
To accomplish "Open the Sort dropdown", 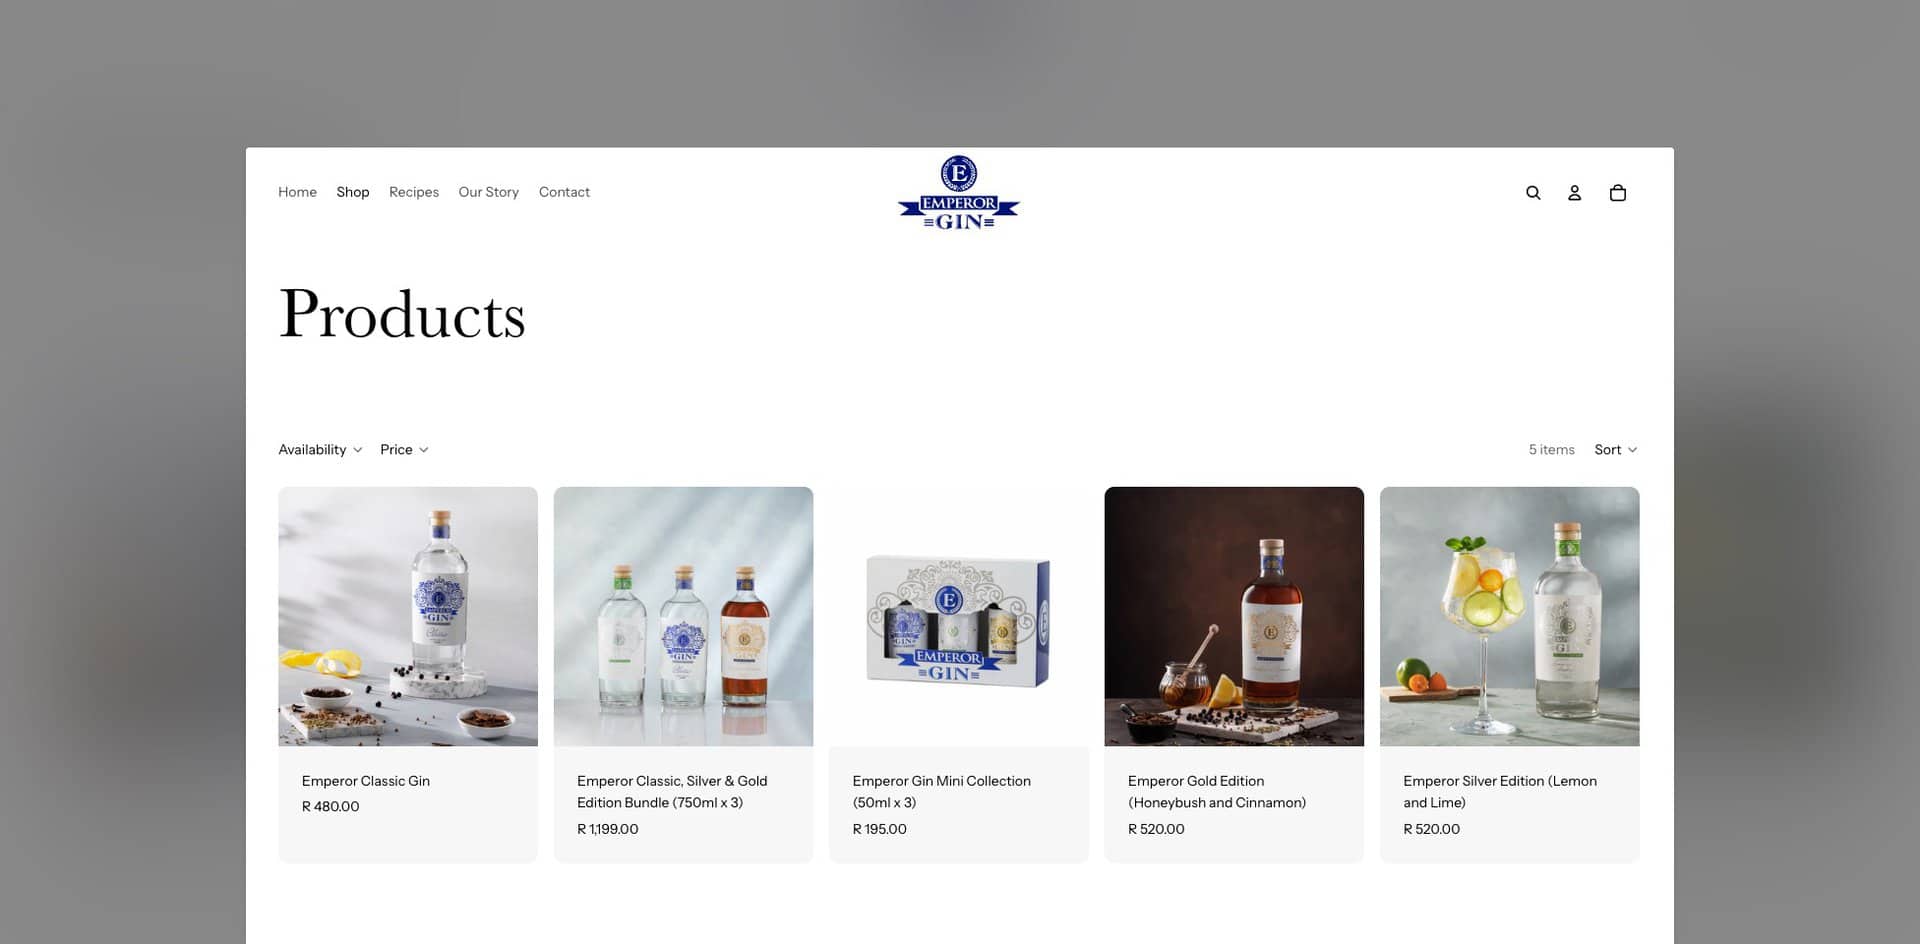I will (x=1615, y=450).
